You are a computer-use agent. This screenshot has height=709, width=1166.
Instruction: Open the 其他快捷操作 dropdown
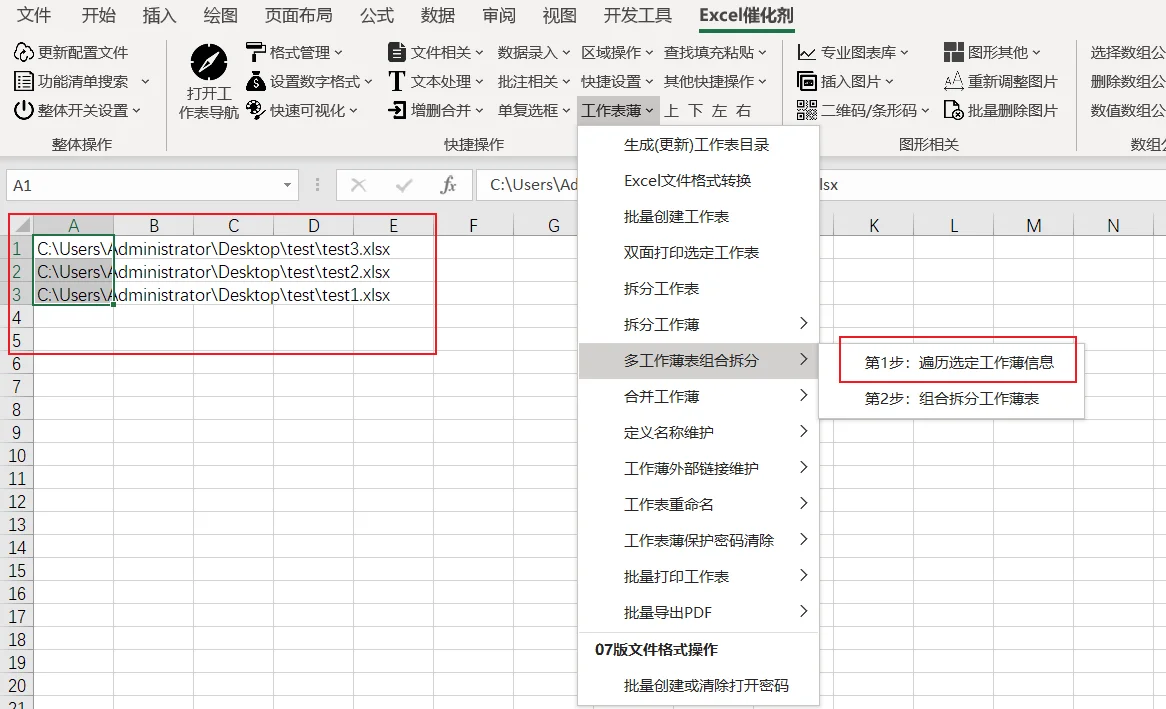[x=715, y=81]
